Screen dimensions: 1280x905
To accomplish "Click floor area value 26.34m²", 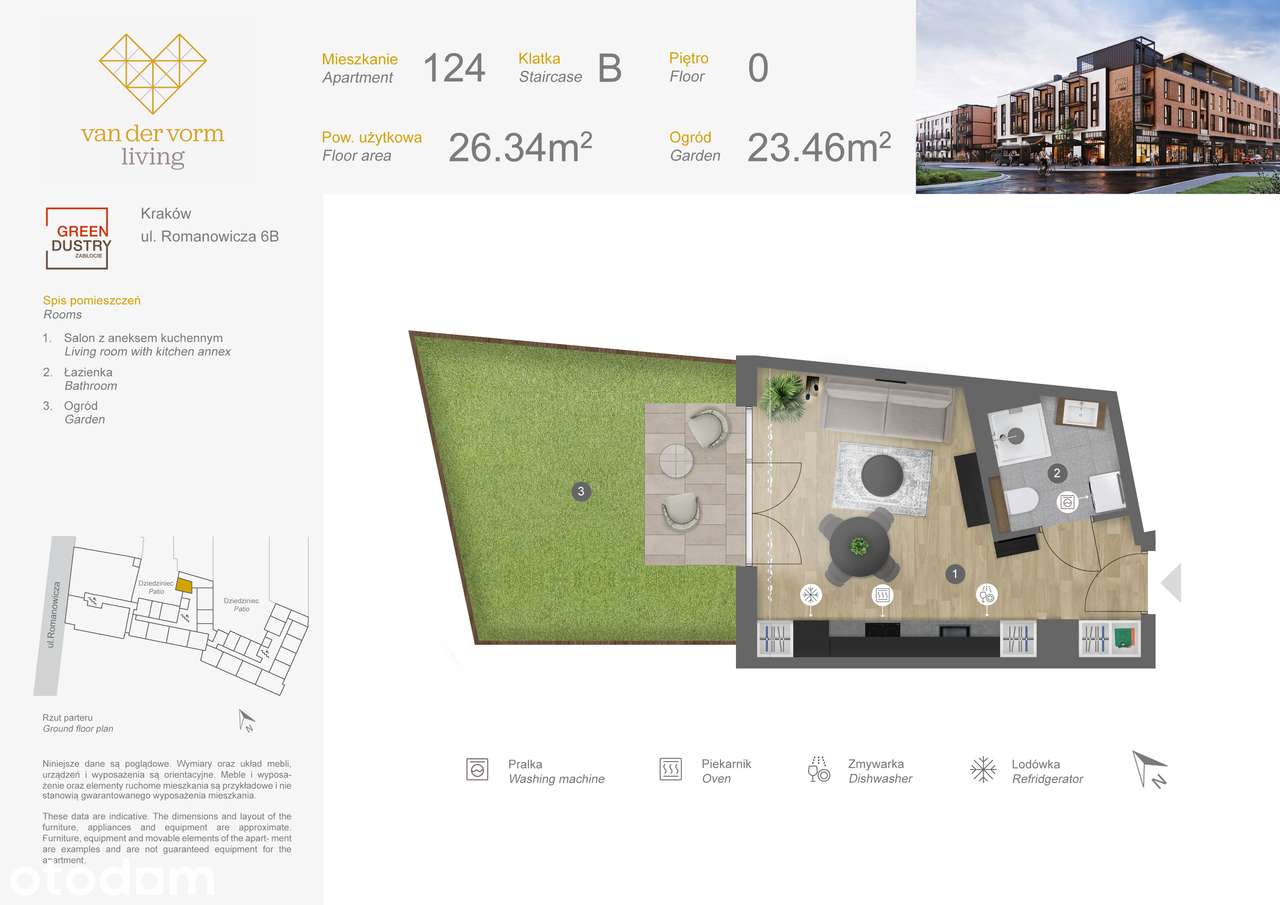I will pos(520,147).
